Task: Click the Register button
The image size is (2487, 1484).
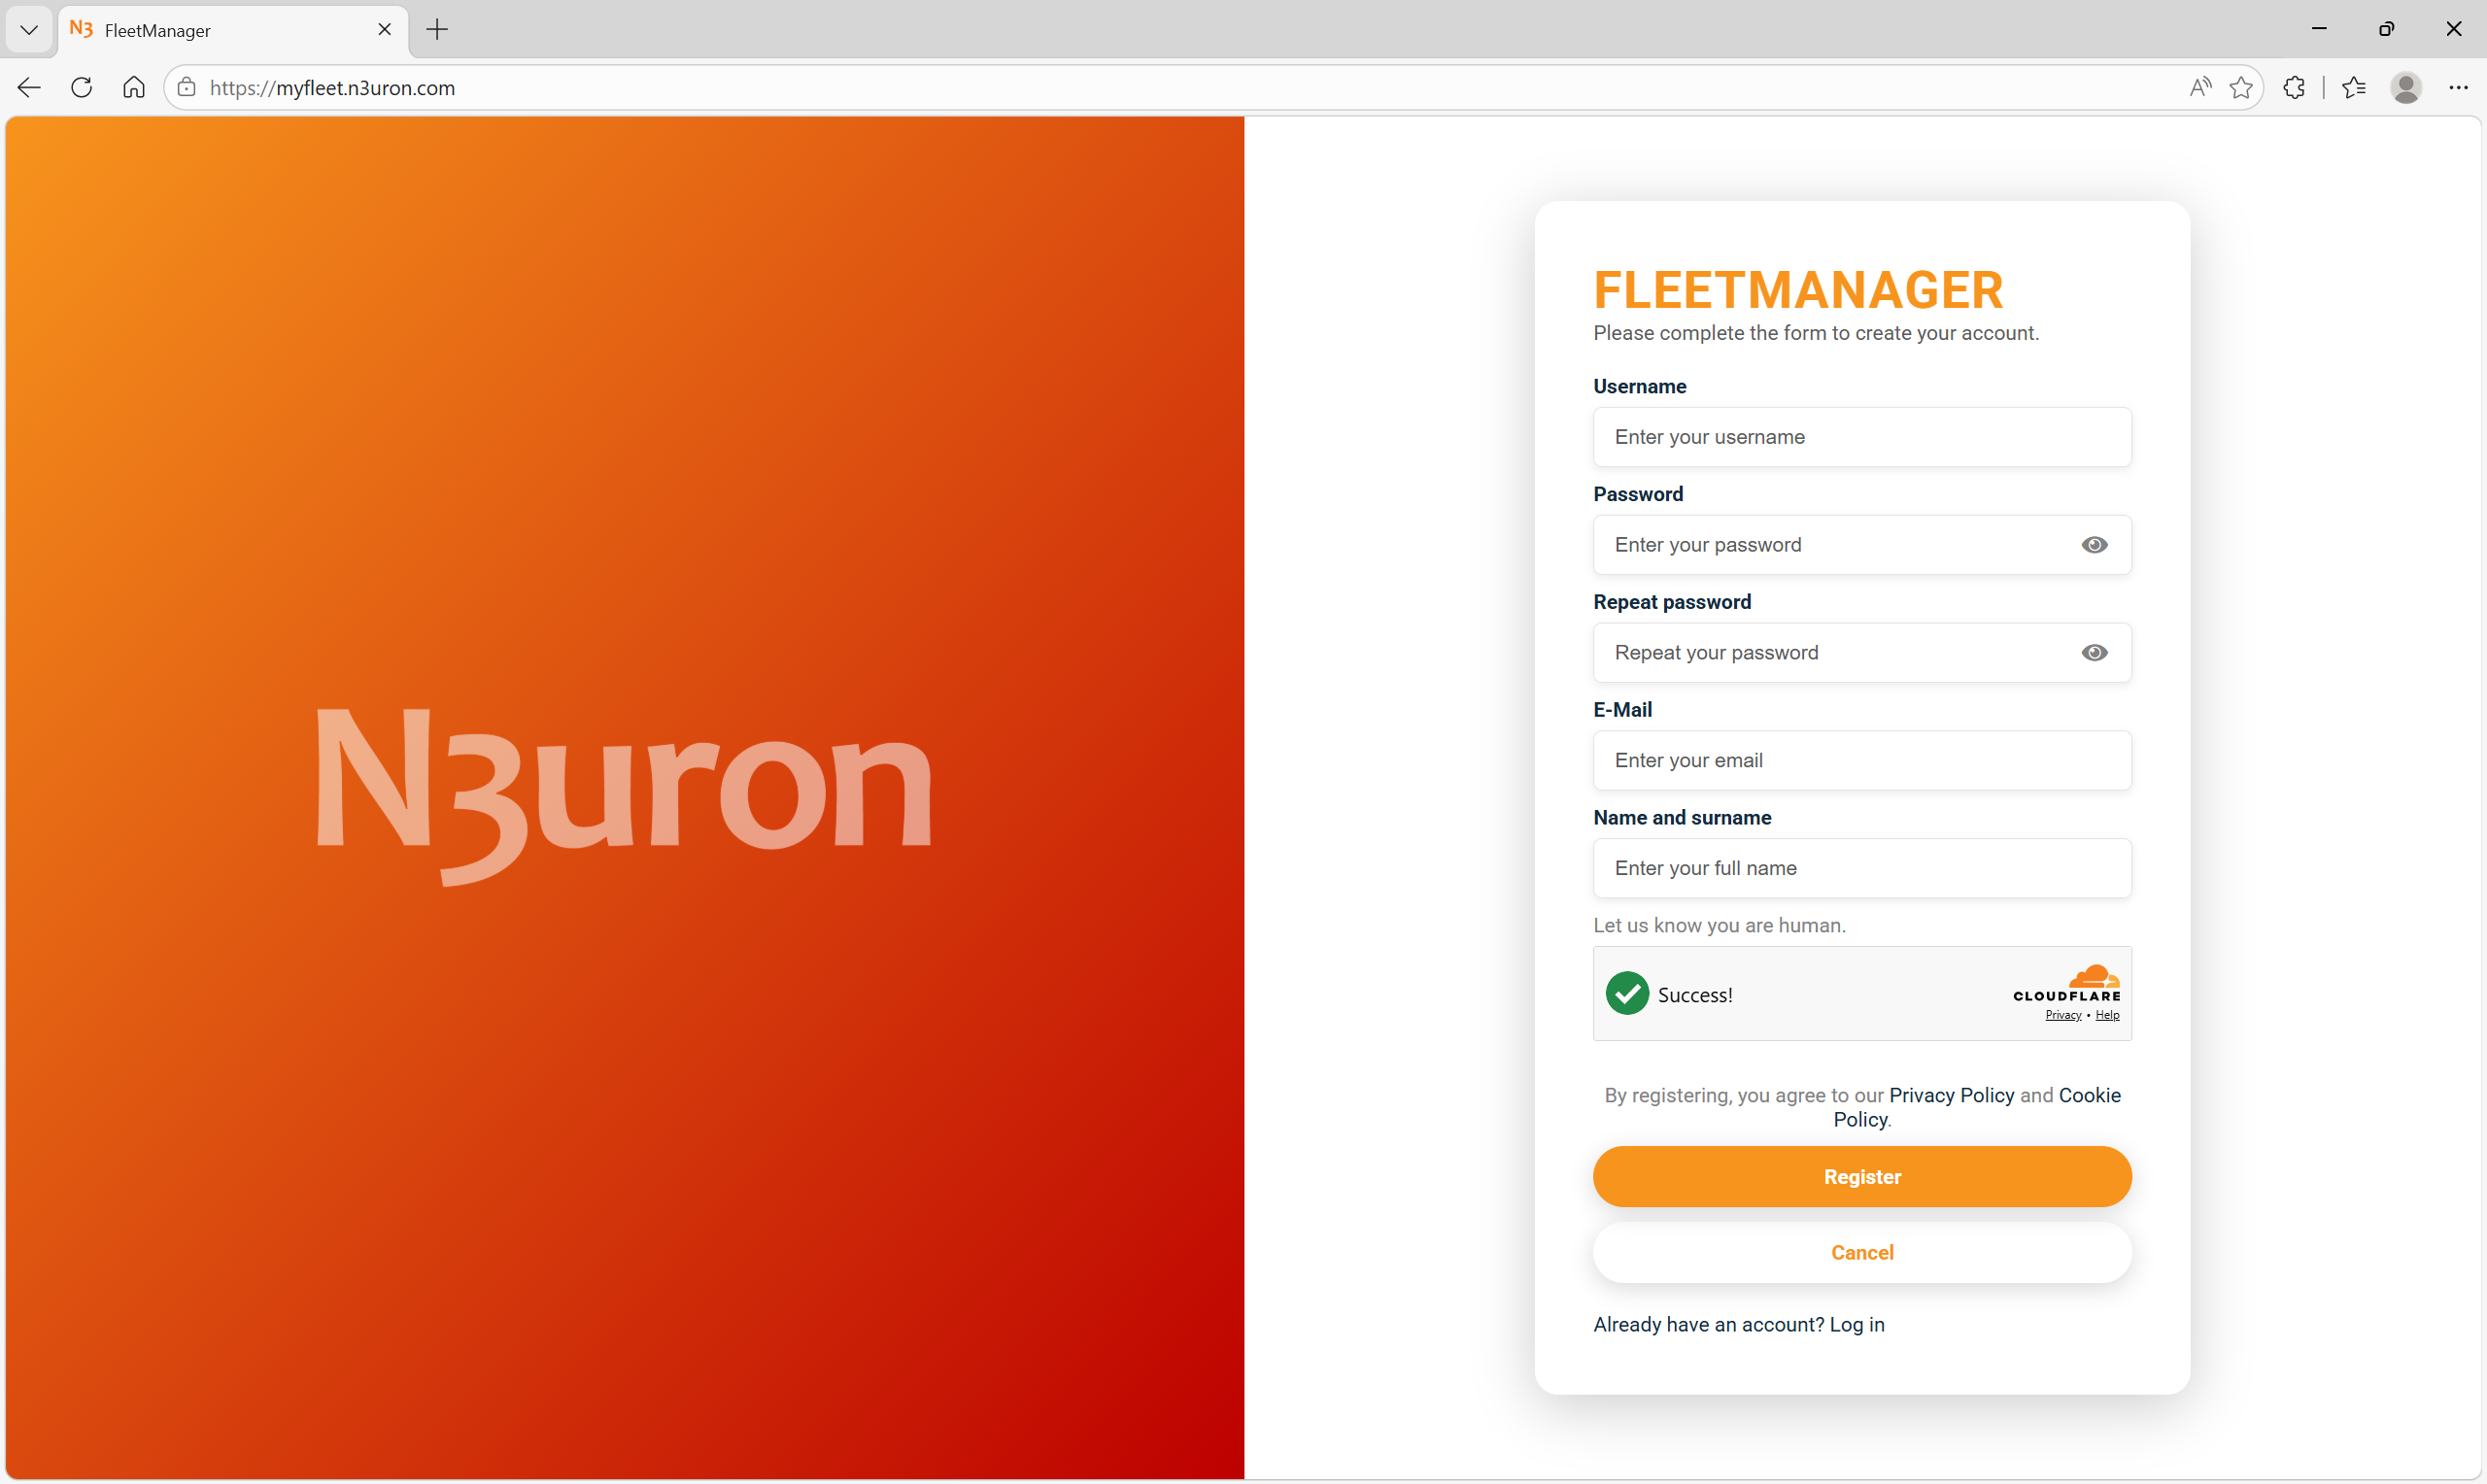Action: pos(1862,1177)
